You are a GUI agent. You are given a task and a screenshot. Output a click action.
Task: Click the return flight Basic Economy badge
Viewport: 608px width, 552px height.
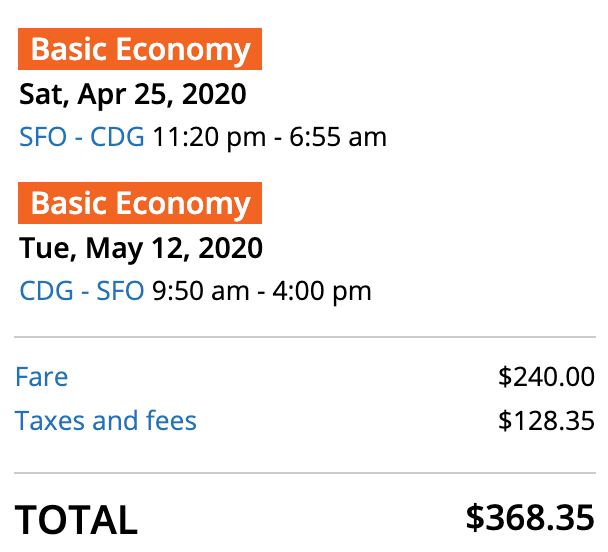139,203
